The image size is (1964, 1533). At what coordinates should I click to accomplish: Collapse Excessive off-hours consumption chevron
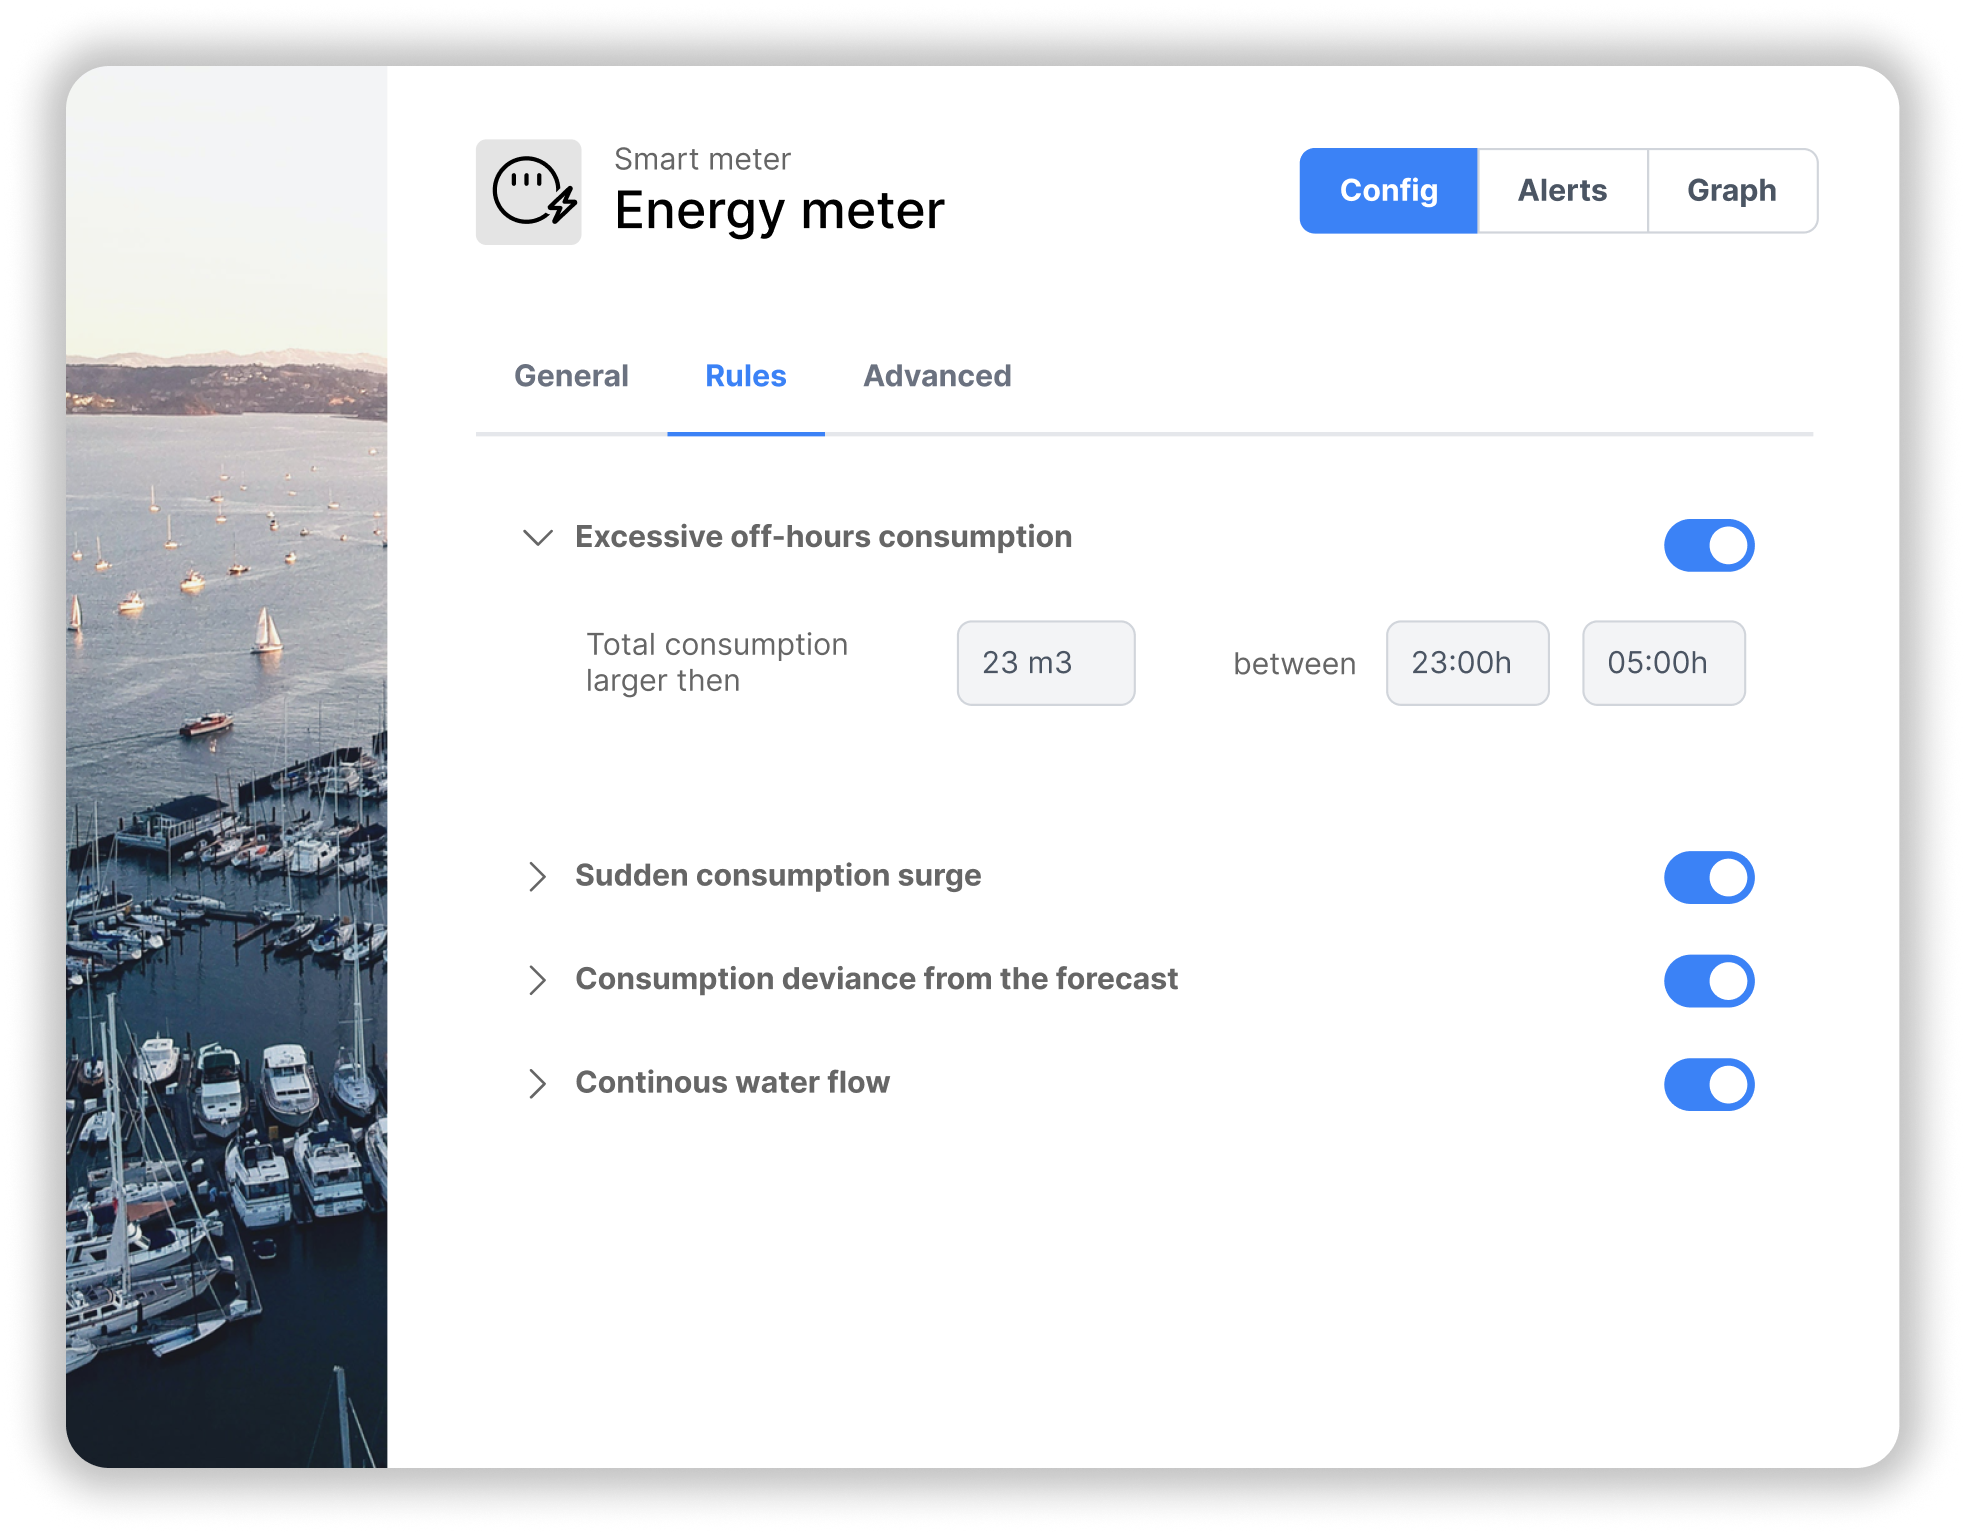click(x=538, y=538)
